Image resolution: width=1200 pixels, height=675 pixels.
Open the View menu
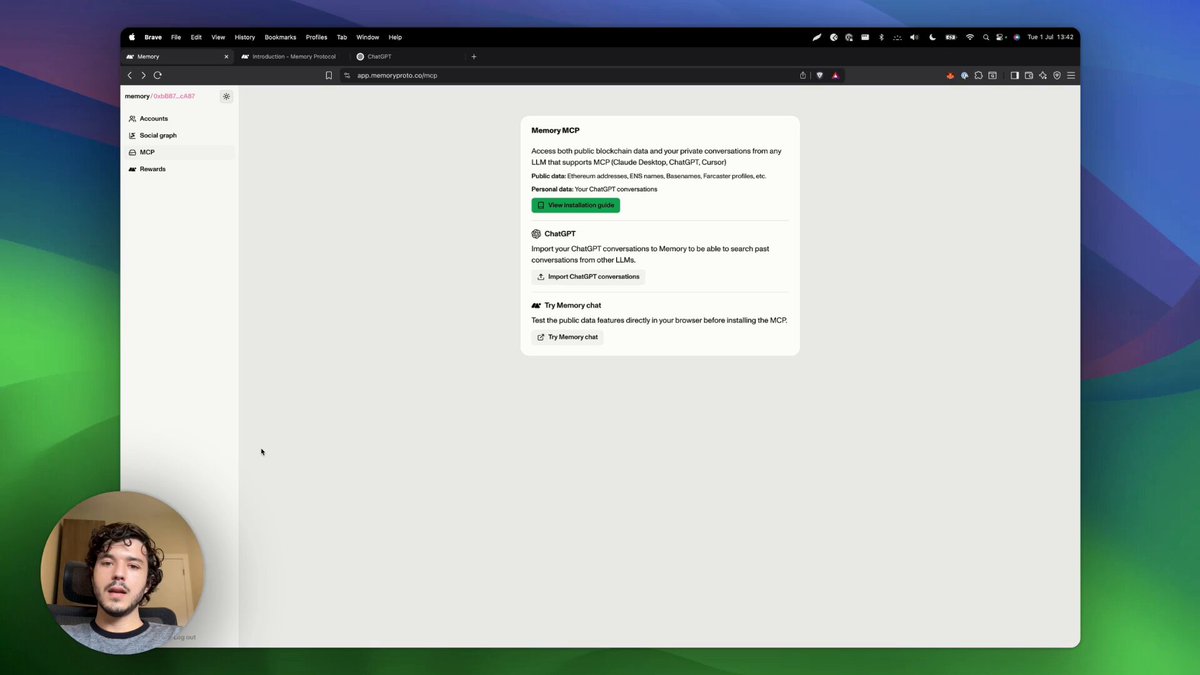(x=218, y=37)
